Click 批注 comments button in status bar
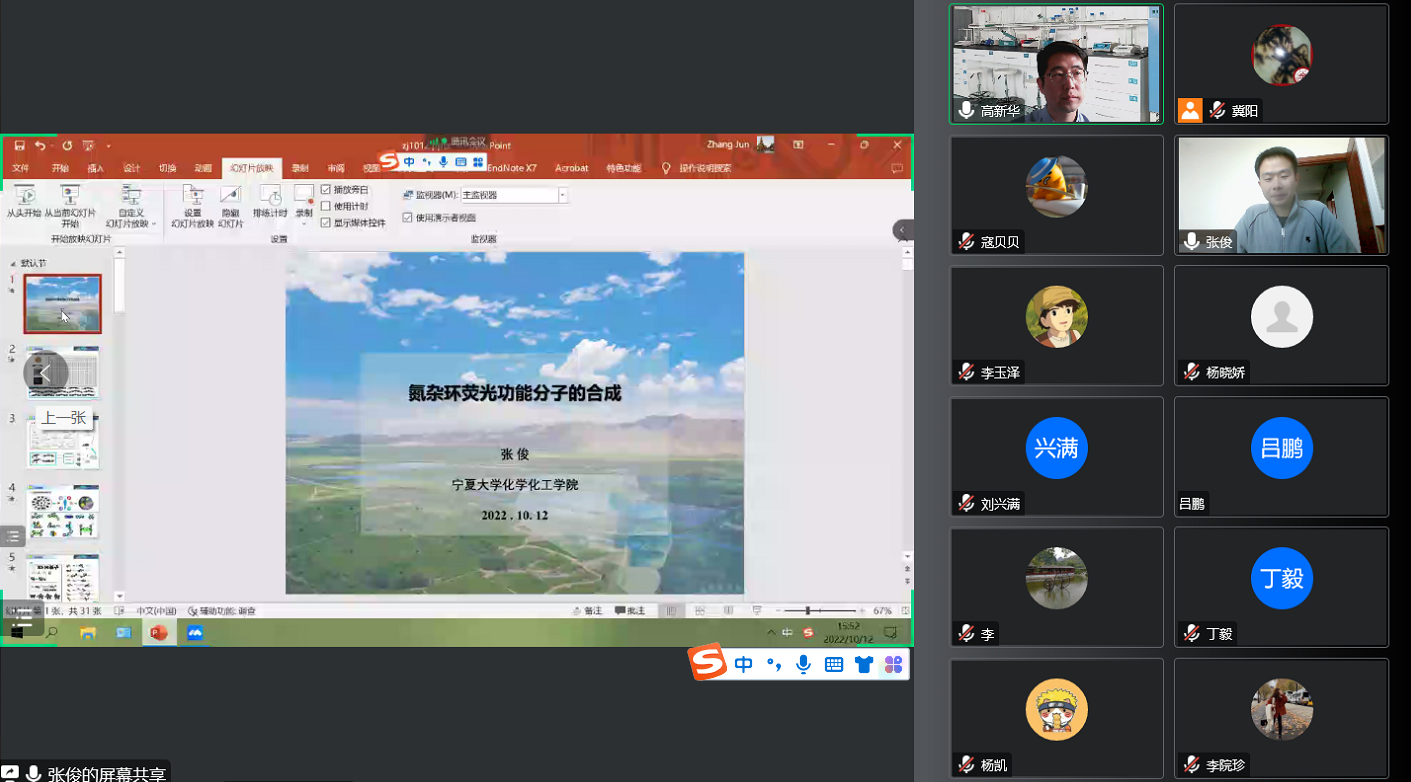1411x782 pixels. tap(629, 611)
